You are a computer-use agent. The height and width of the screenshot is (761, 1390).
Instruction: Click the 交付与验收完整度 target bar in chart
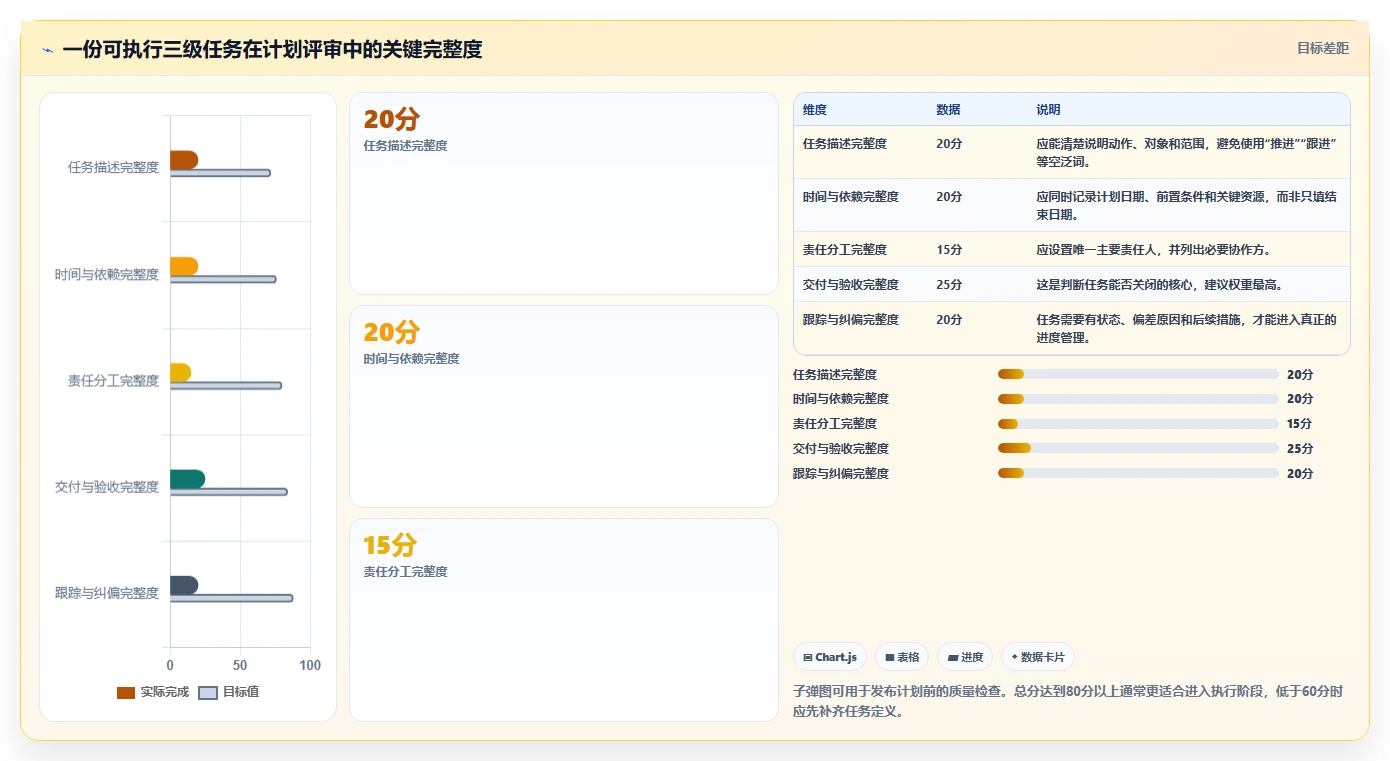[229, 492]
